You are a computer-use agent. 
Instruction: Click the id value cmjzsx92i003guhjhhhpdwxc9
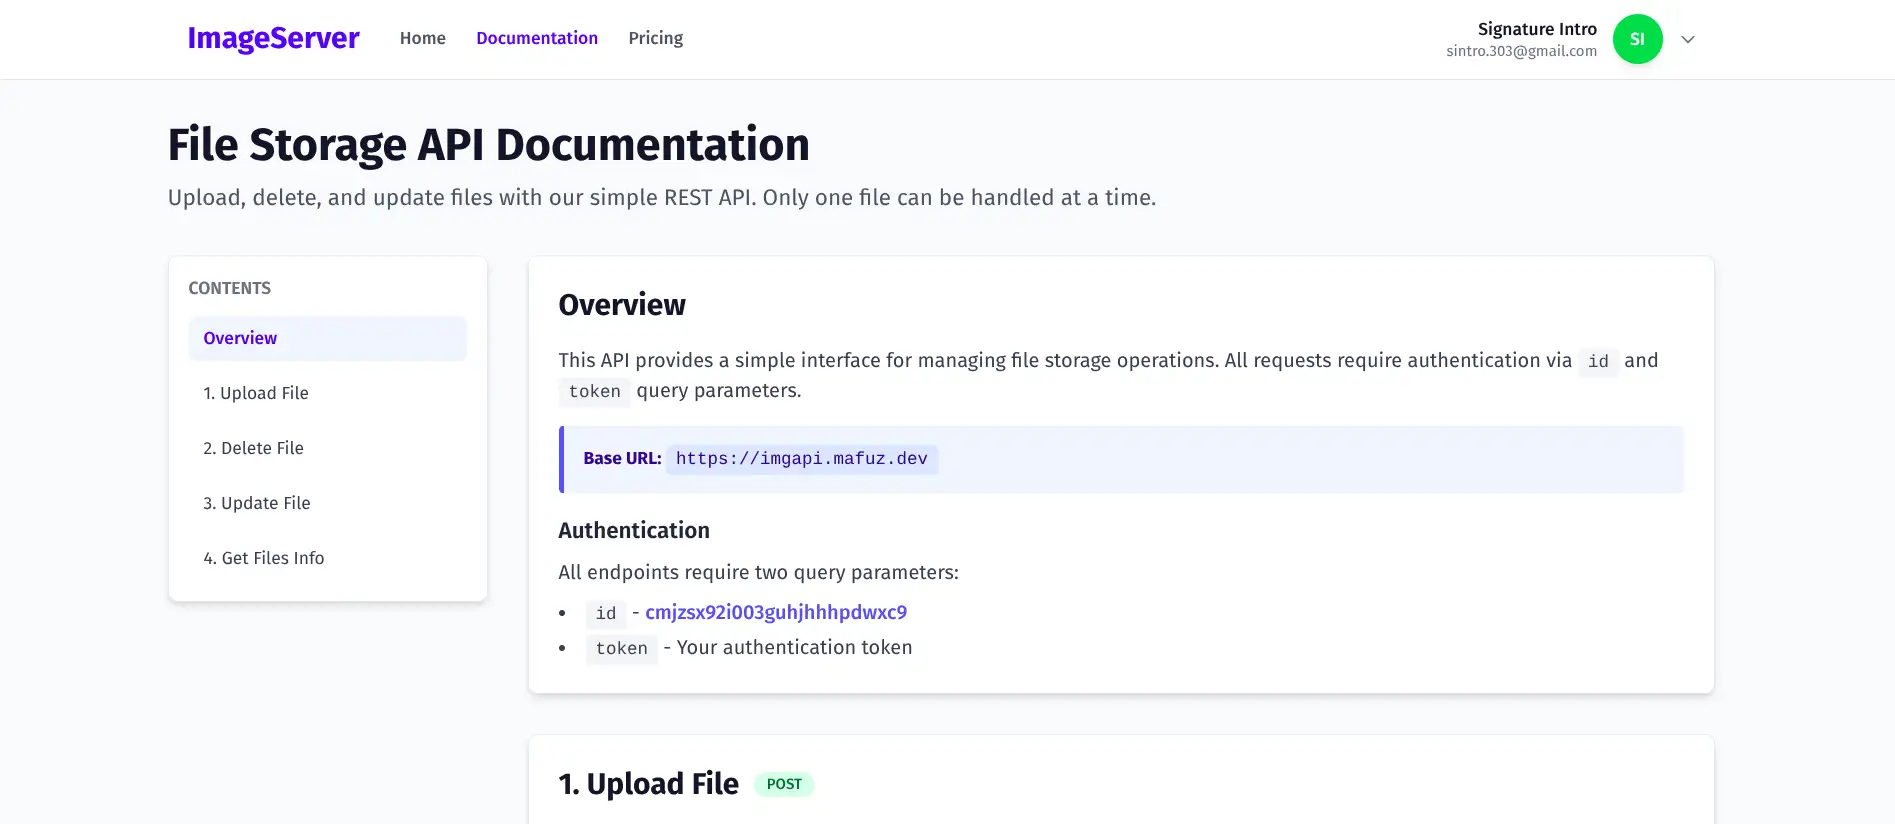(x=775, y=612)
